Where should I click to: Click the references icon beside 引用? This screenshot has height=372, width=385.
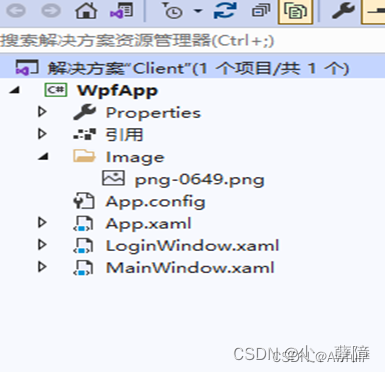(x=85, y=134)
